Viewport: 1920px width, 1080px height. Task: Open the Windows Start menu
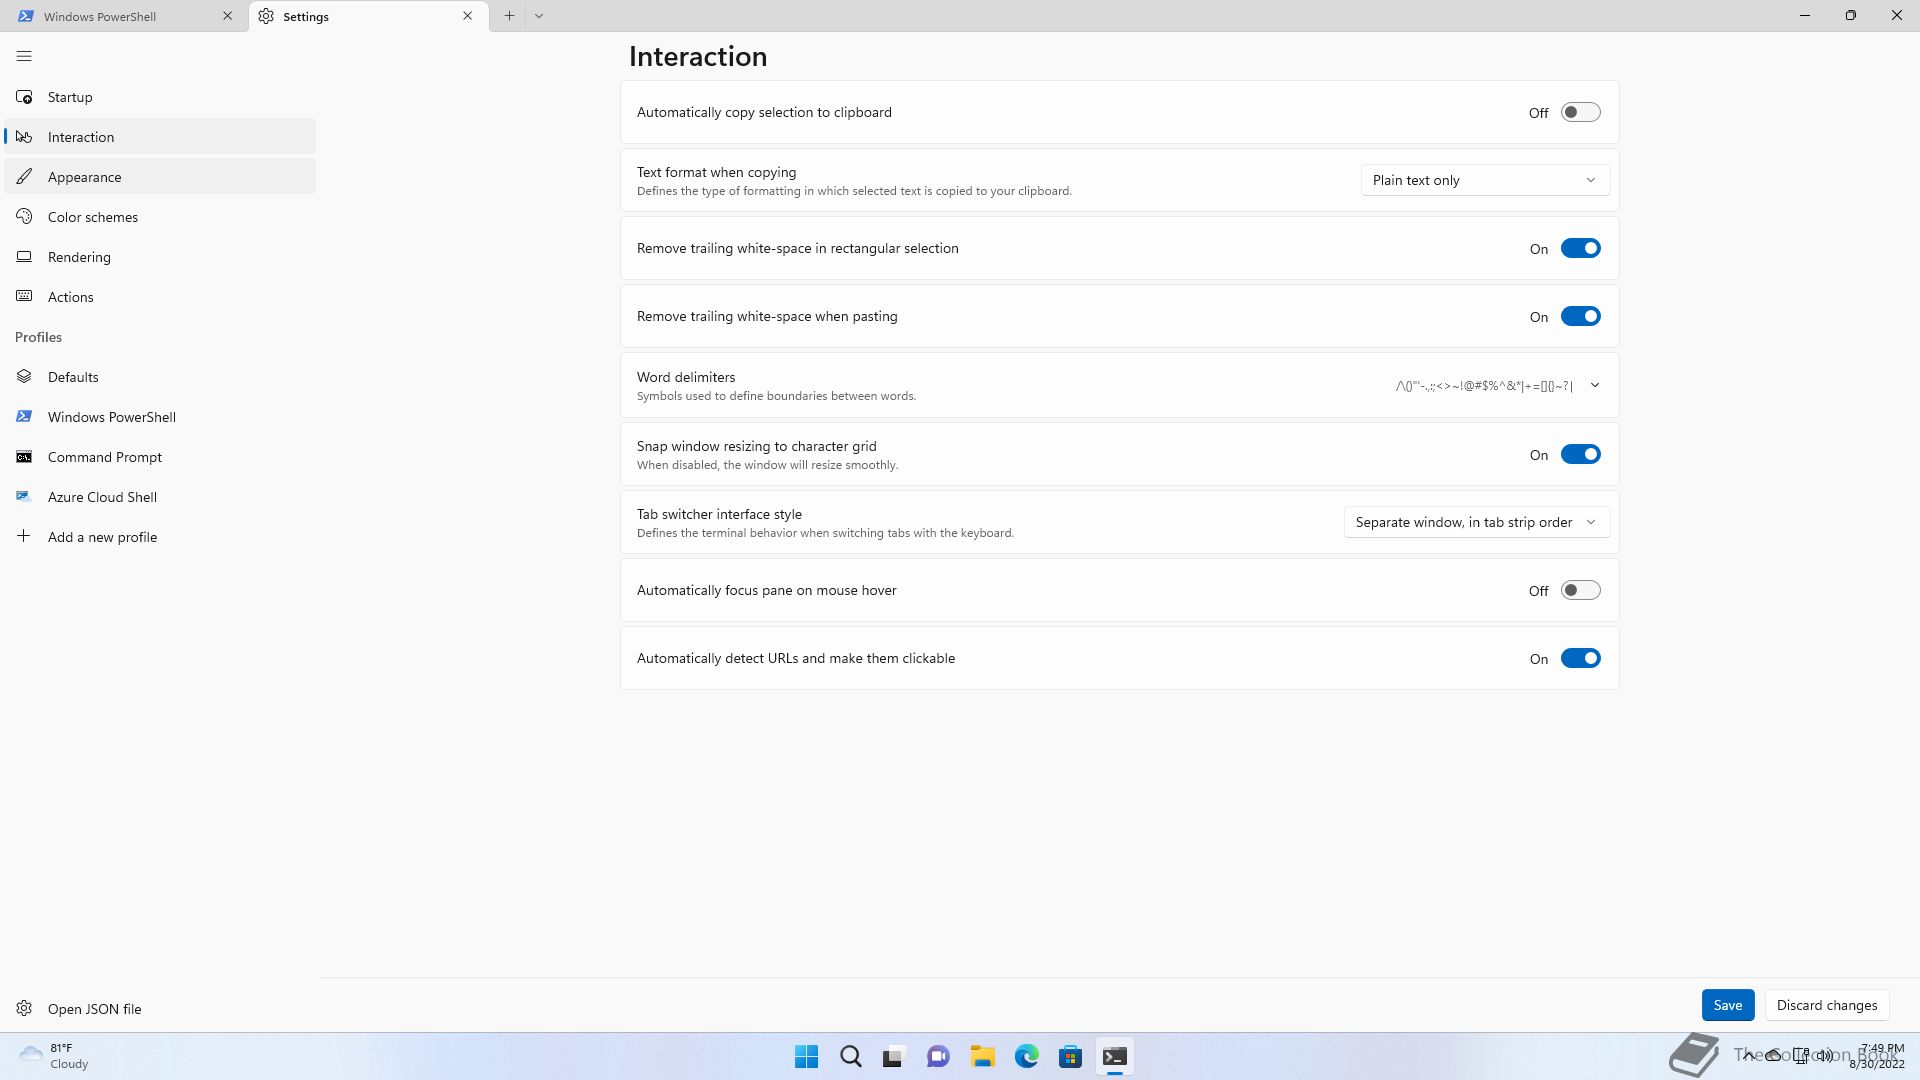point(806,1057)
